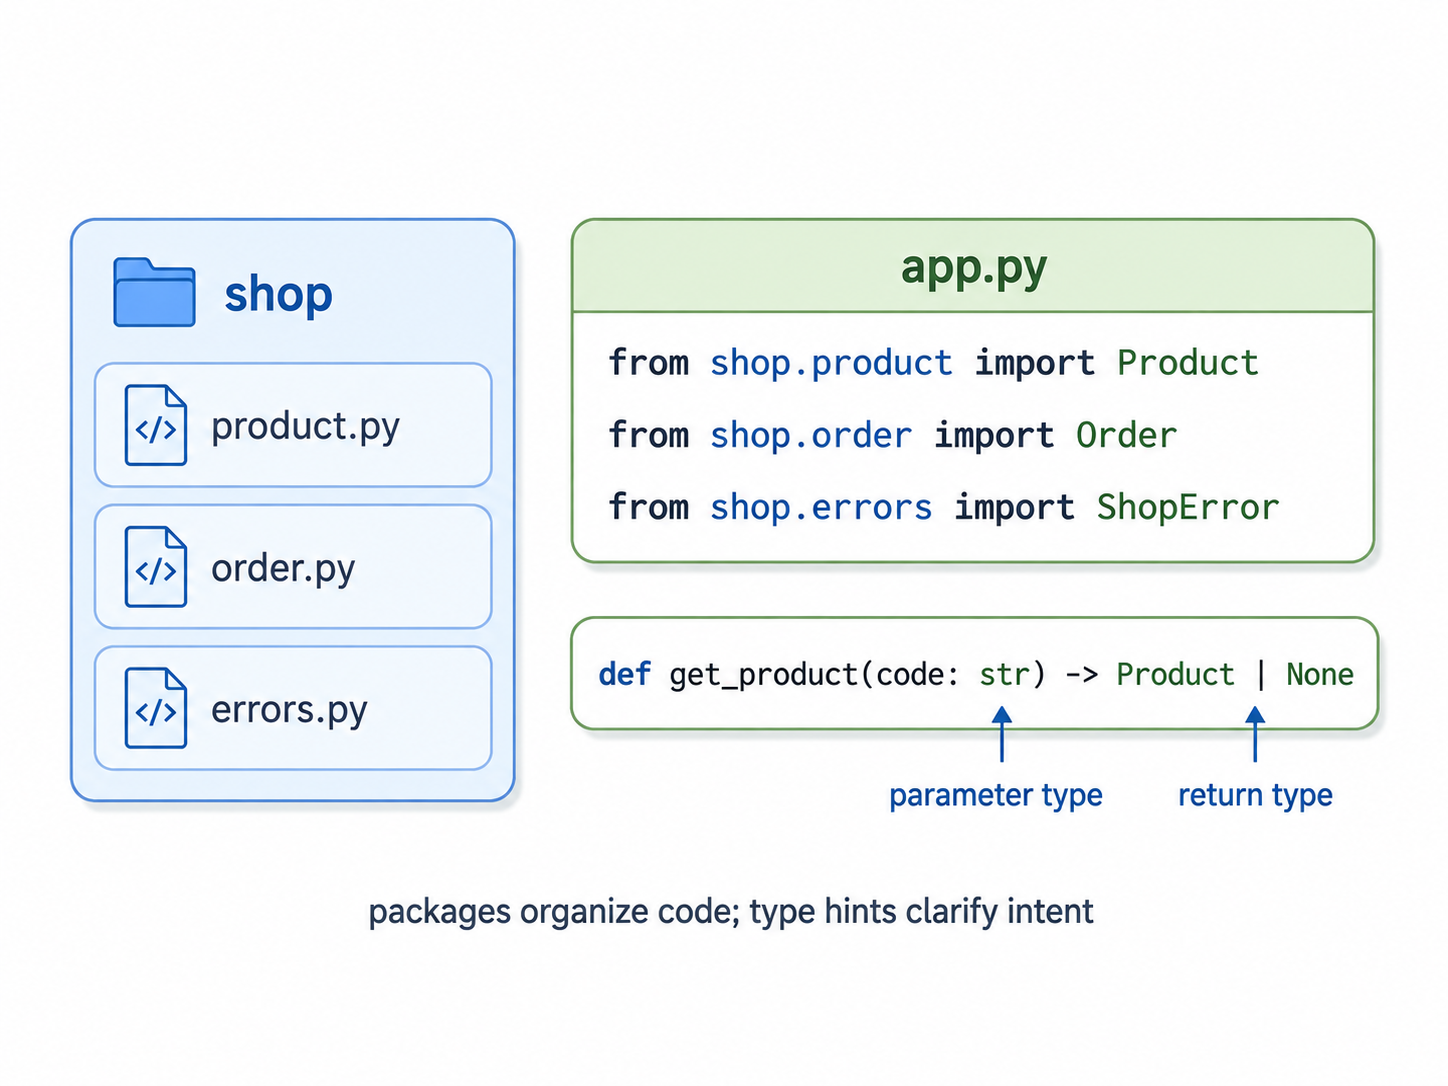Image resolution: width=1448 pixels, height=1086 pixels.
Task: Click the imported name Order
Action: (x=1126, y=436)
